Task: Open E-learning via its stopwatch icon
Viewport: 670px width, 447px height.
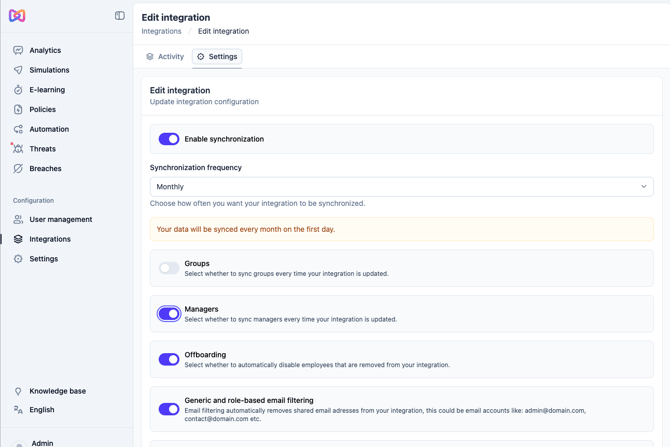Action: point(18,90)
